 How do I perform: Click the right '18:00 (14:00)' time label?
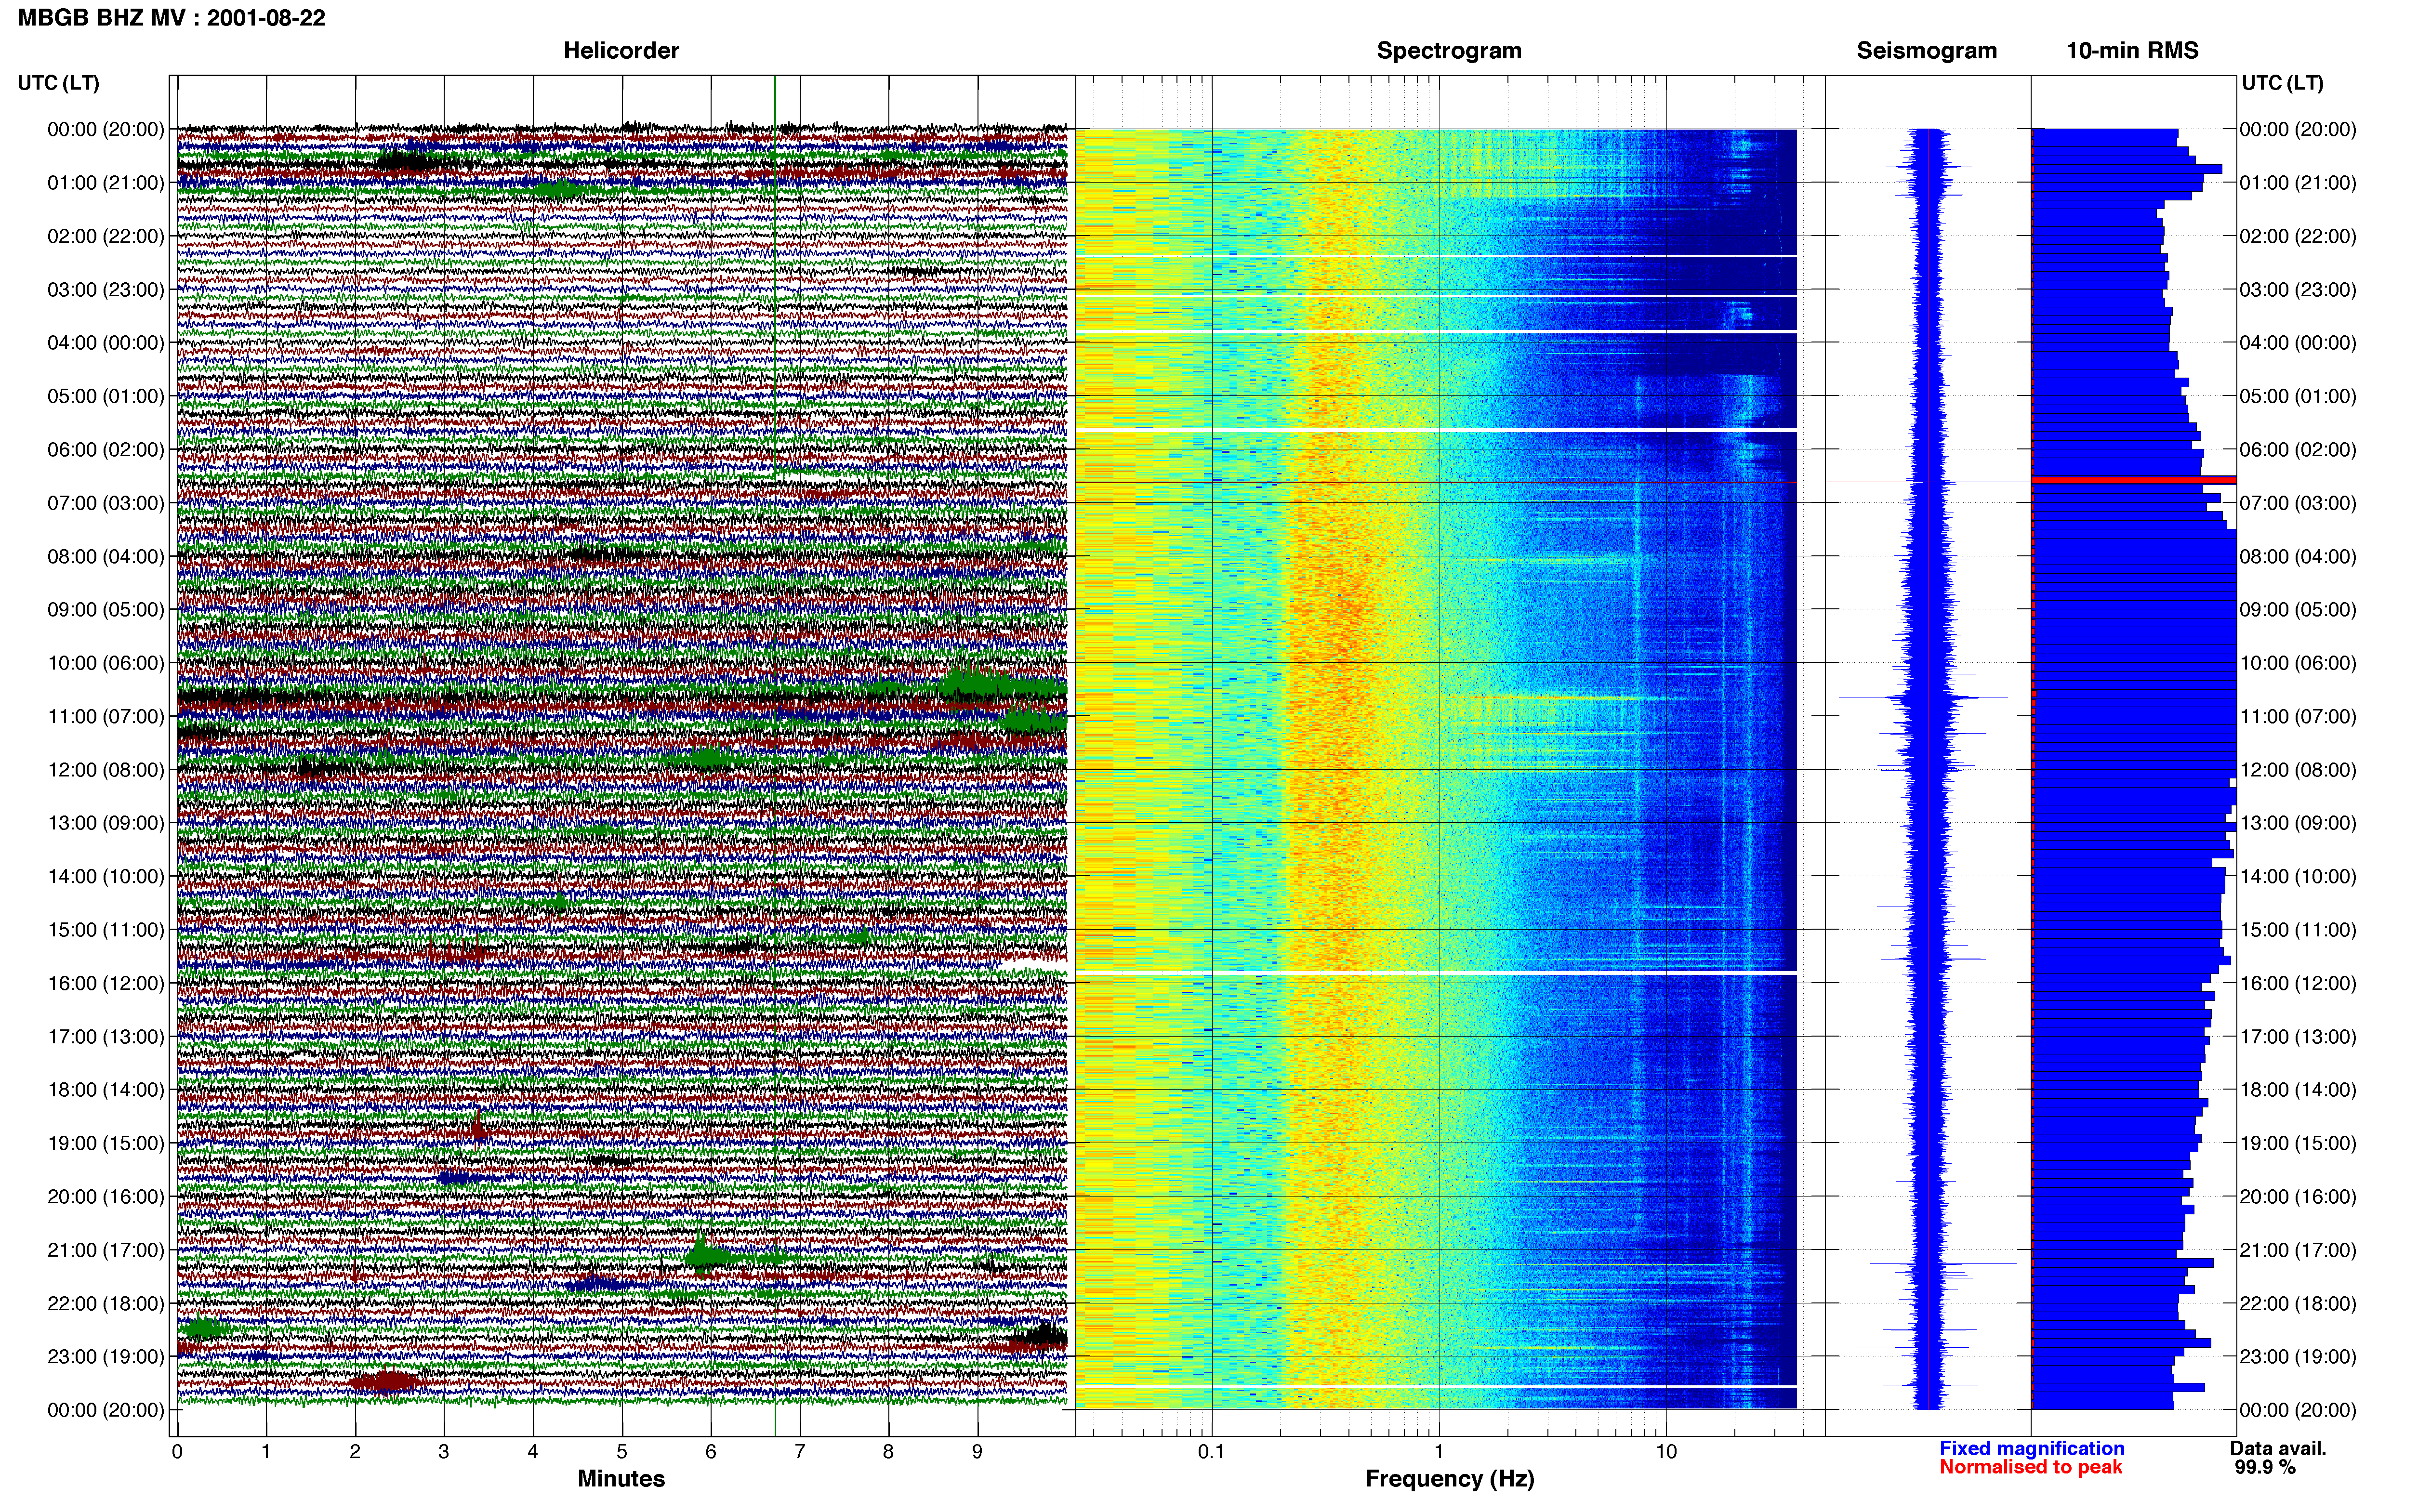coord(2298,1090)
